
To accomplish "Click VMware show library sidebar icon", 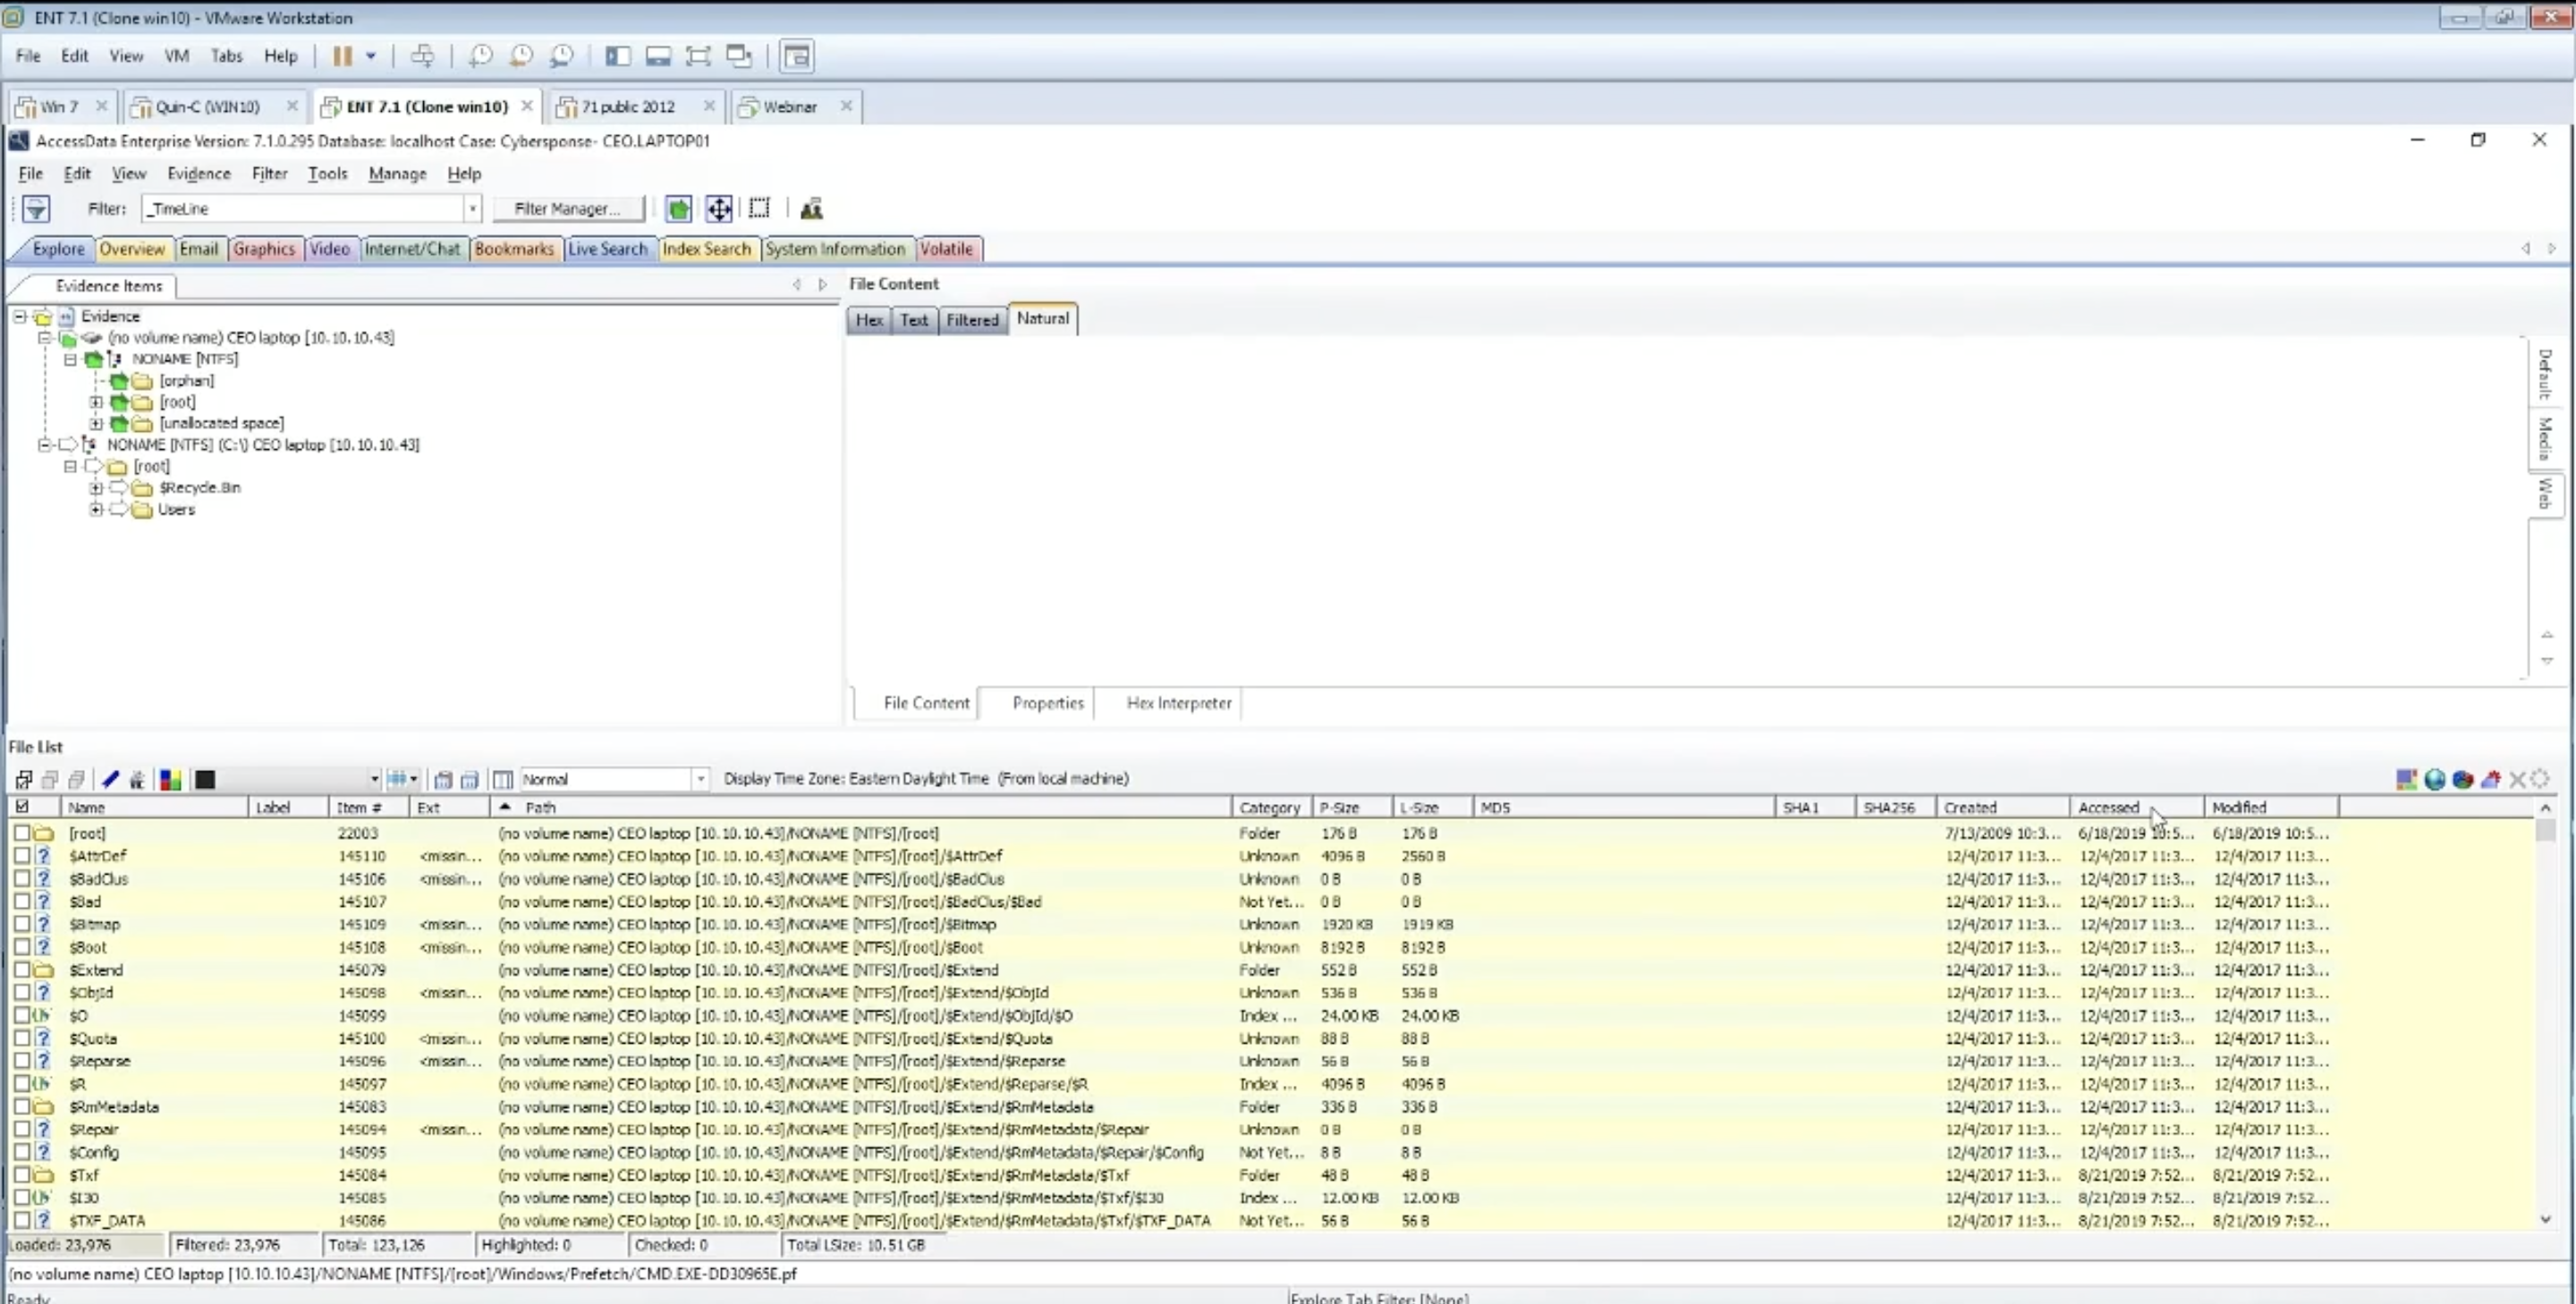I will tap(618, 56).
